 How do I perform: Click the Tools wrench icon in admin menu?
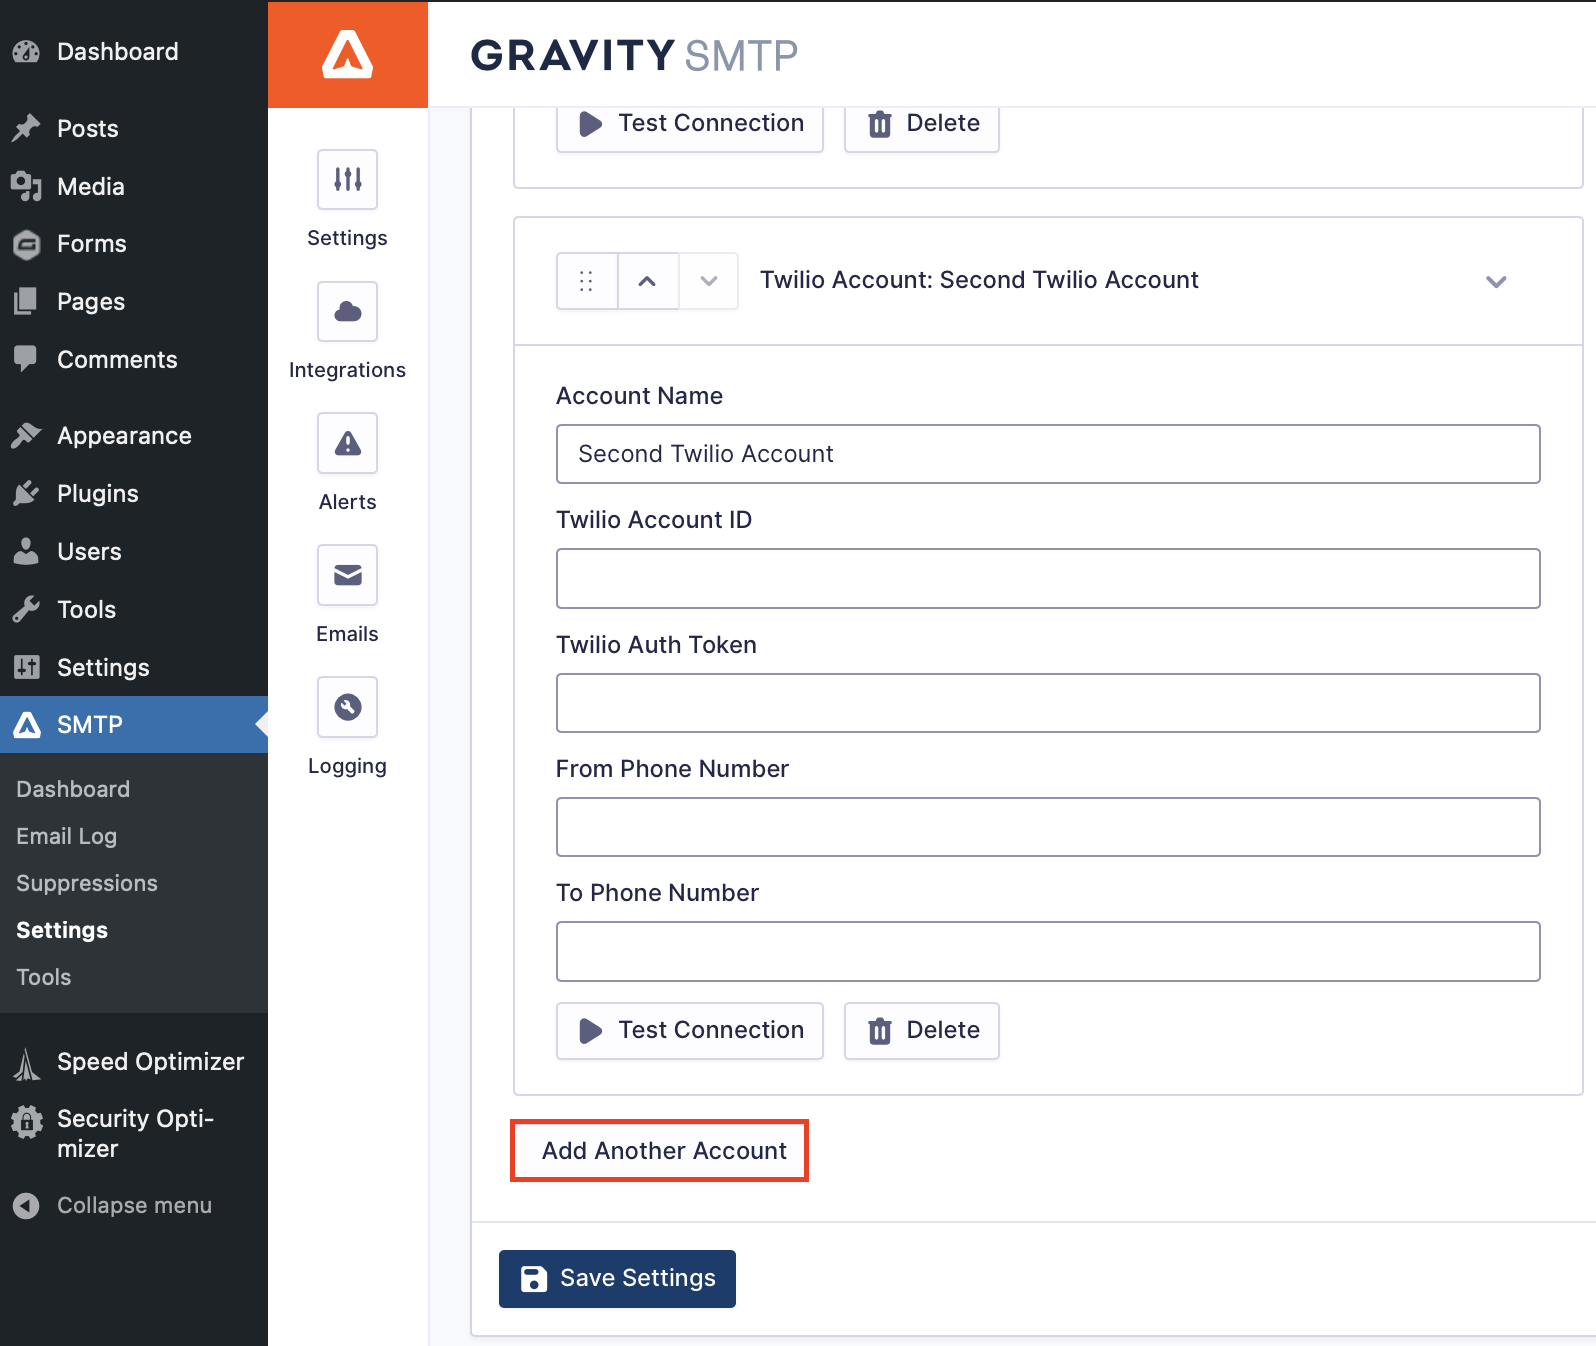coord(26,609)
